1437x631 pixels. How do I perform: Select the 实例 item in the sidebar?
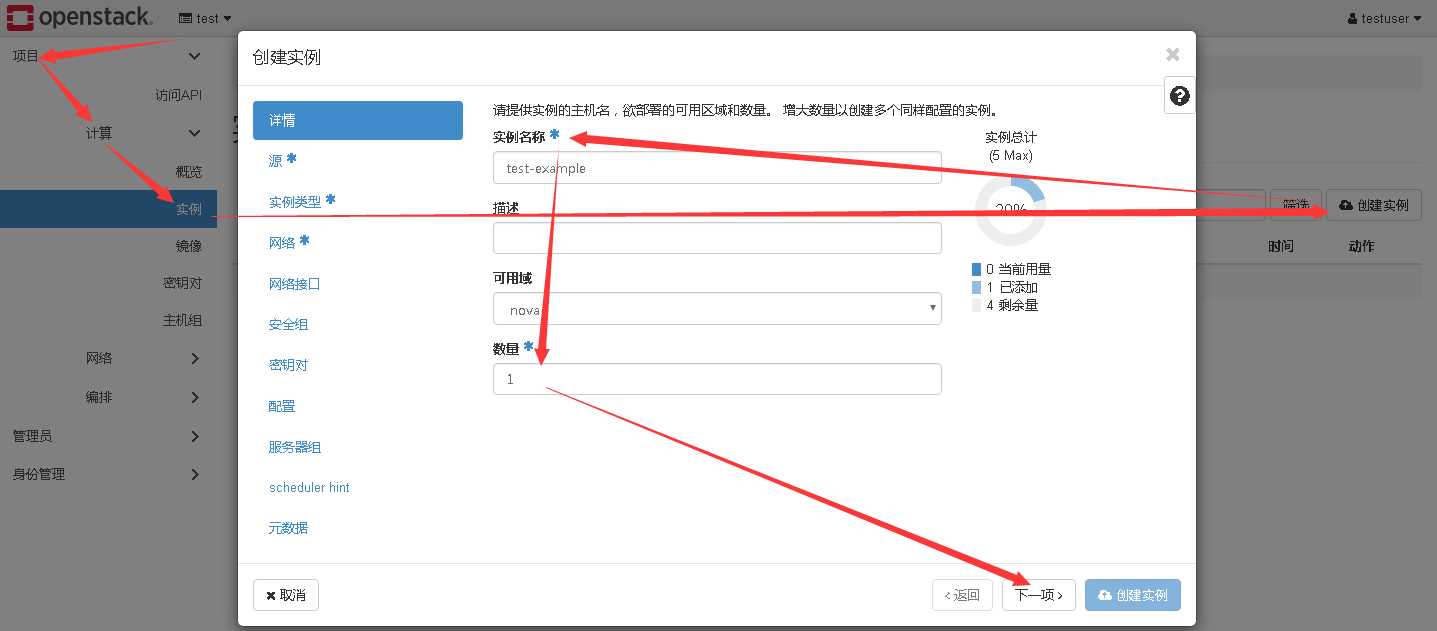[x=190, y=208]
